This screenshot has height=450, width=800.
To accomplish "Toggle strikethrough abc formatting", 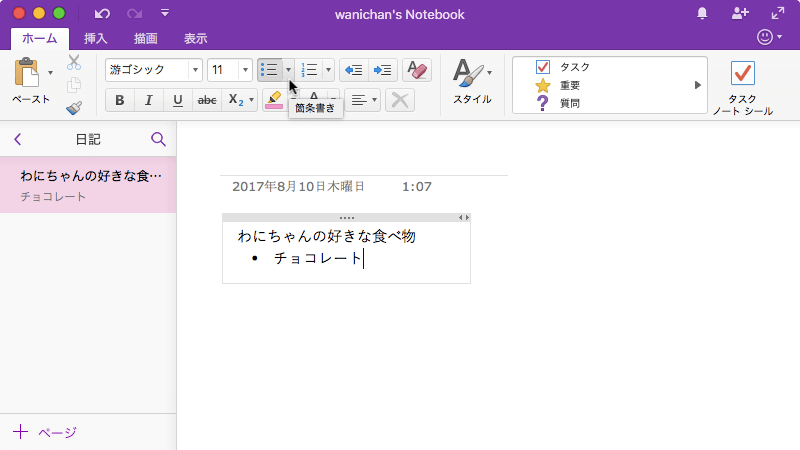I will click(x=207, y=101).
